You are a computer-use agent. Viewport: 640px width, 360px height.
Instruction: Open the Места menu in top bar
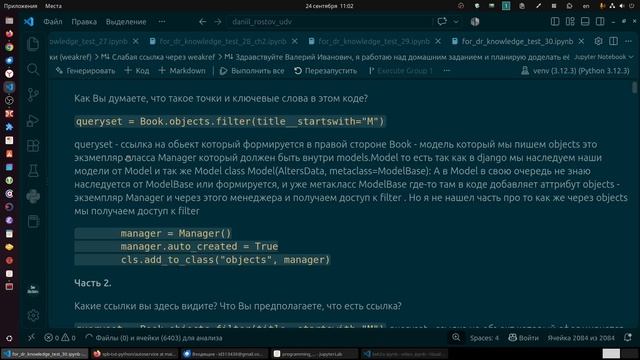[x=53, y=6]
